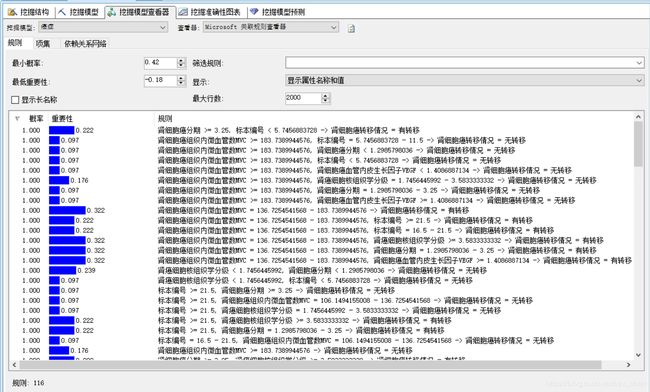Select rule 标本编号 >= 21.5, 核组织学分级 >= 3.5833333332
The image size is (650, 392).
tap(305, 320)
